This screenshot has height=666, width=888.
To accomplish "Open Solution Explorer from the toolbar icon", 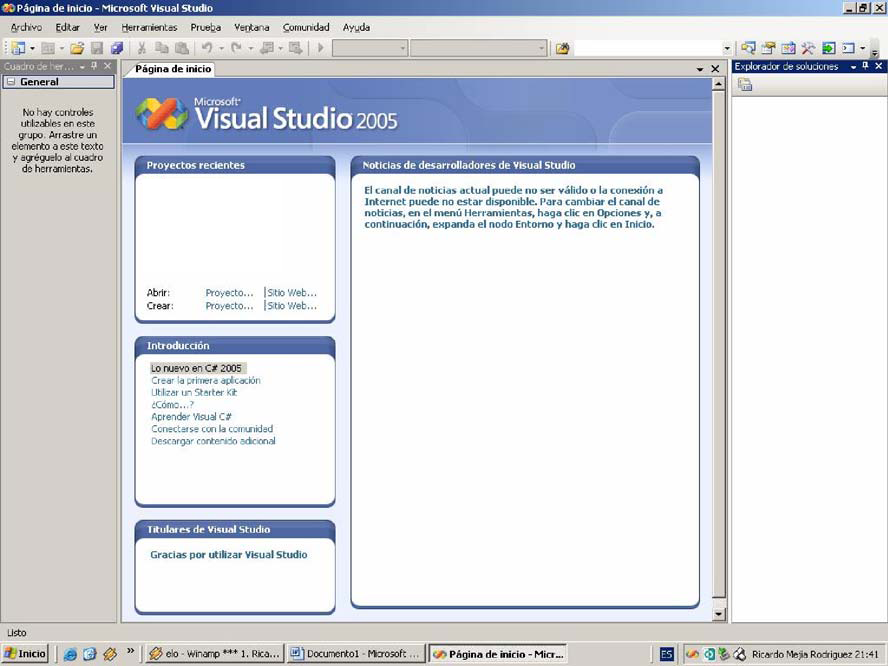I will pyautogui.click(x=748, y=49).
